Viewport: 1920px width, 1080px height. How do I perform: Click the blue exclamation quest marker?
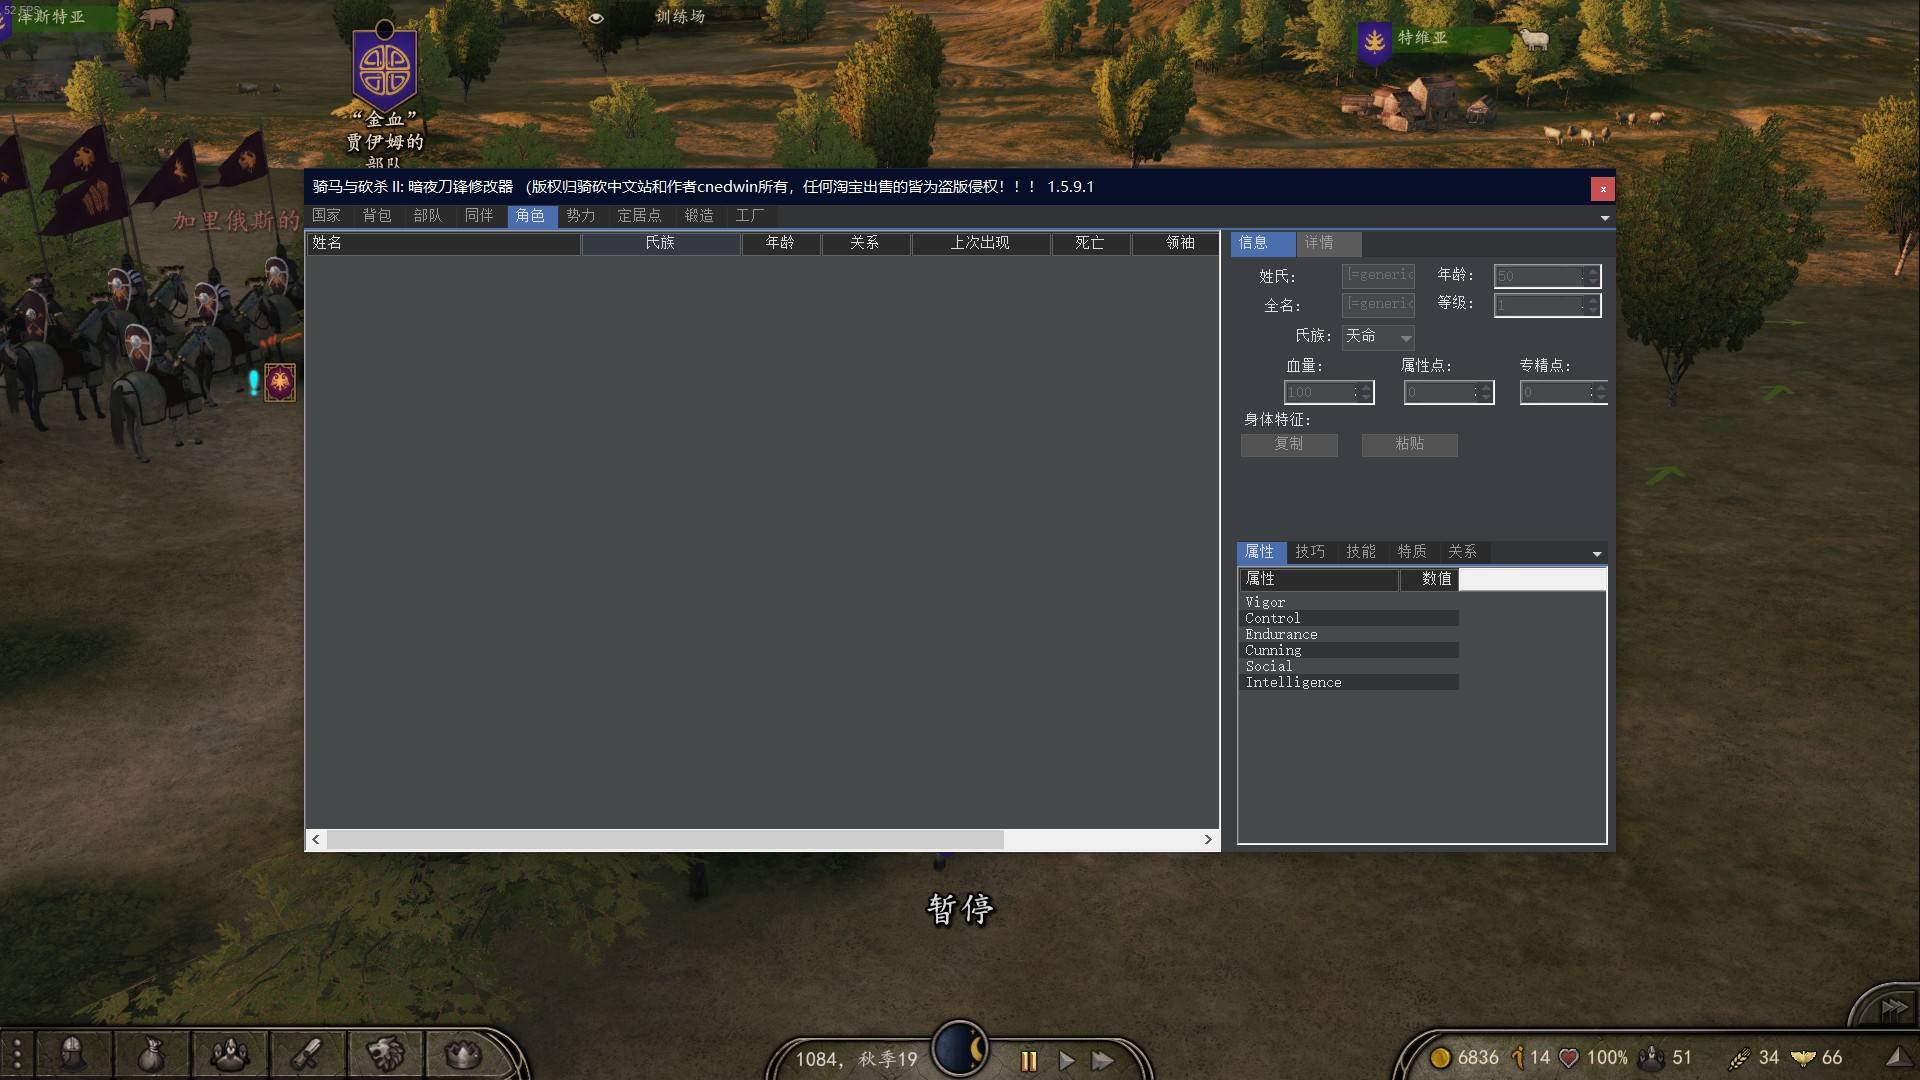point(253,381)
